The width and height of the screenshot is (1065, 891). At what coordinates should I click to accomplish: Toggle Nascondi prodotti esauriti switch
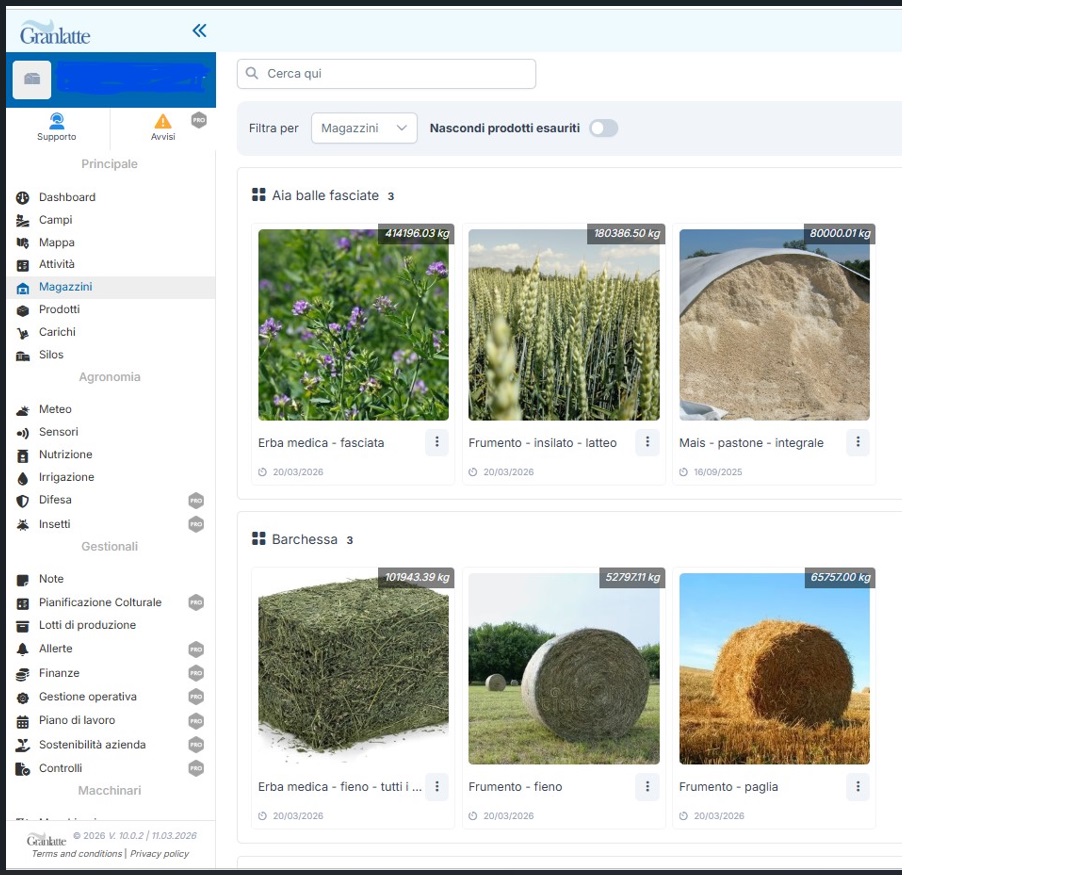[x=603, y=128]
